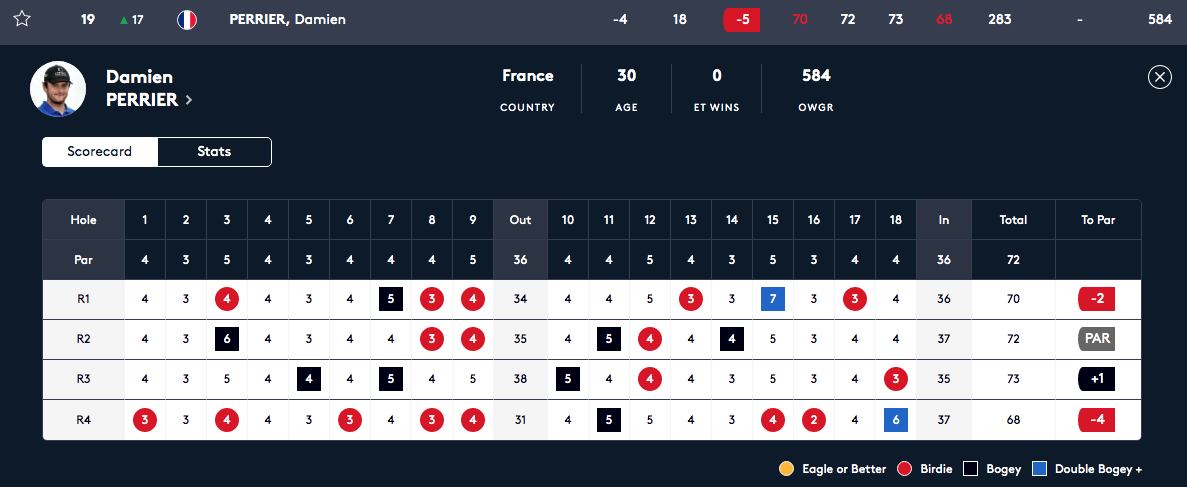The image size is (1187, 487).
Task: Click the green position change arrow 17
Action: [132, 20]
